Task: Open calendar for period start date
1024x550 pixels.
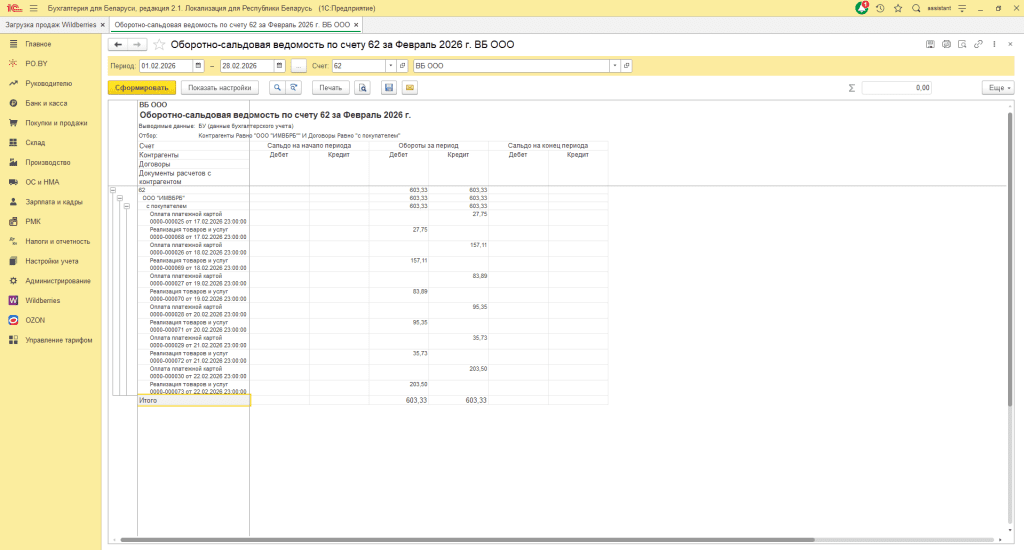Action: pos(198,66)
